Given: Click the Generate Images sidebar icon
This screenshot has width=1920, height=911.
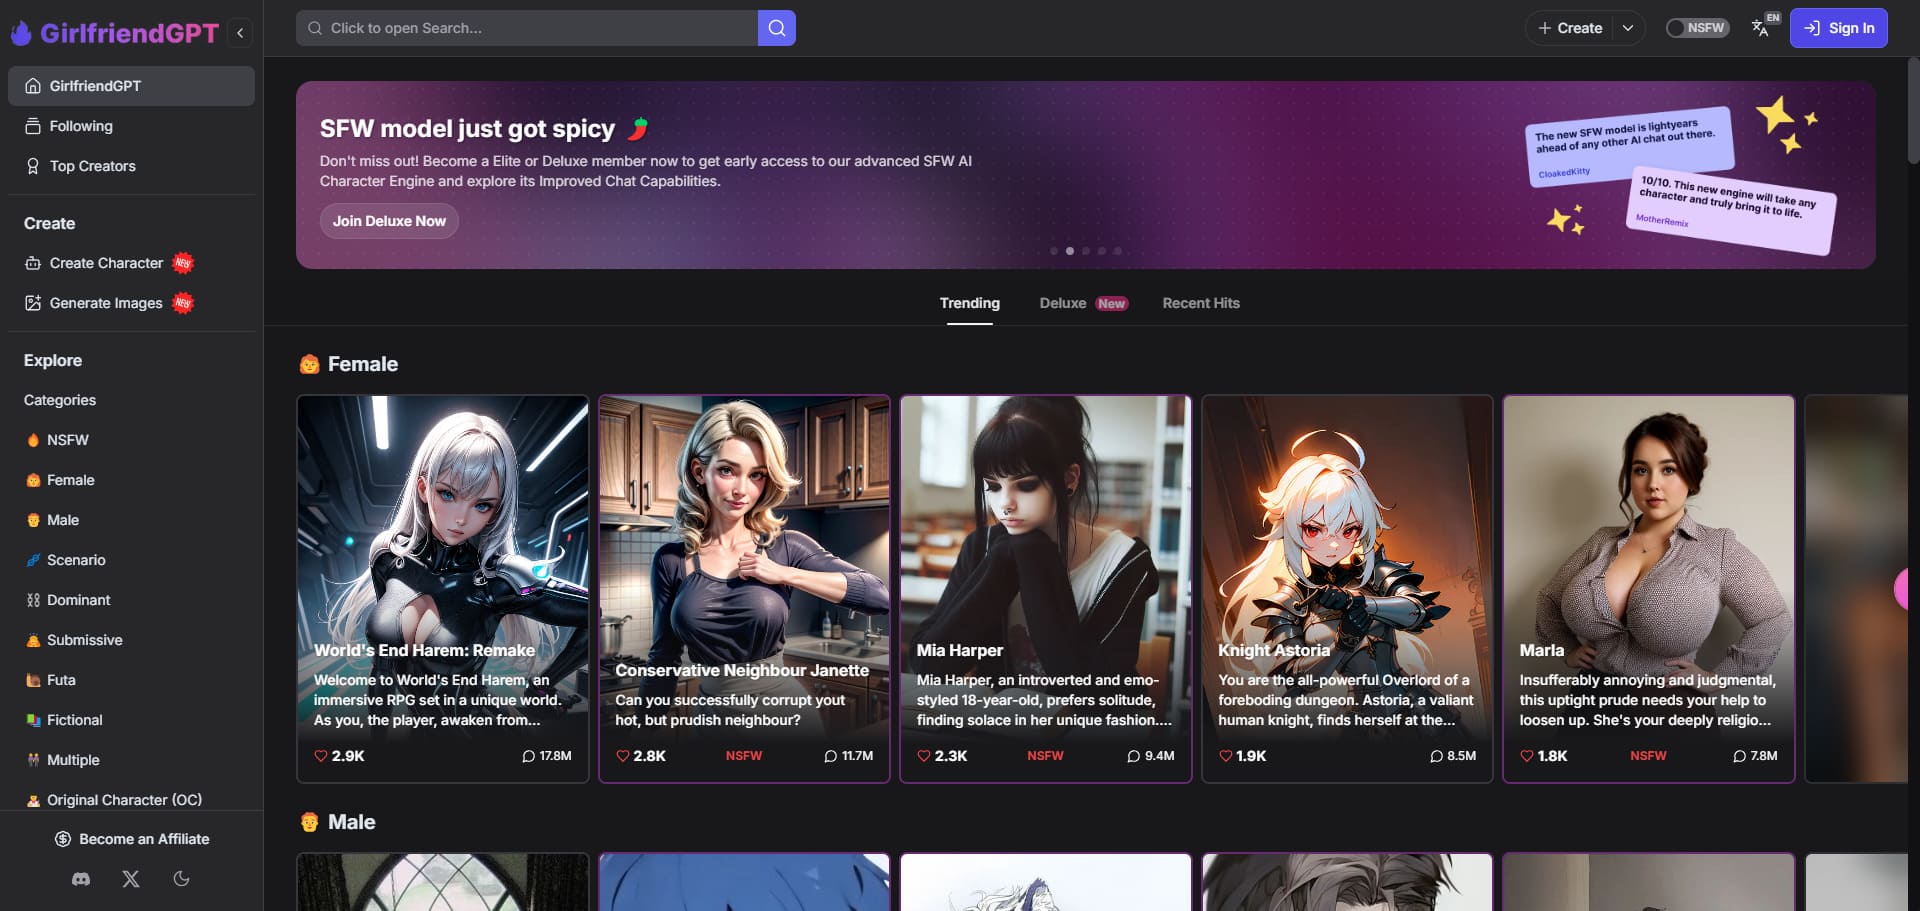Looking at the screenshot, I should coord(33,303).
